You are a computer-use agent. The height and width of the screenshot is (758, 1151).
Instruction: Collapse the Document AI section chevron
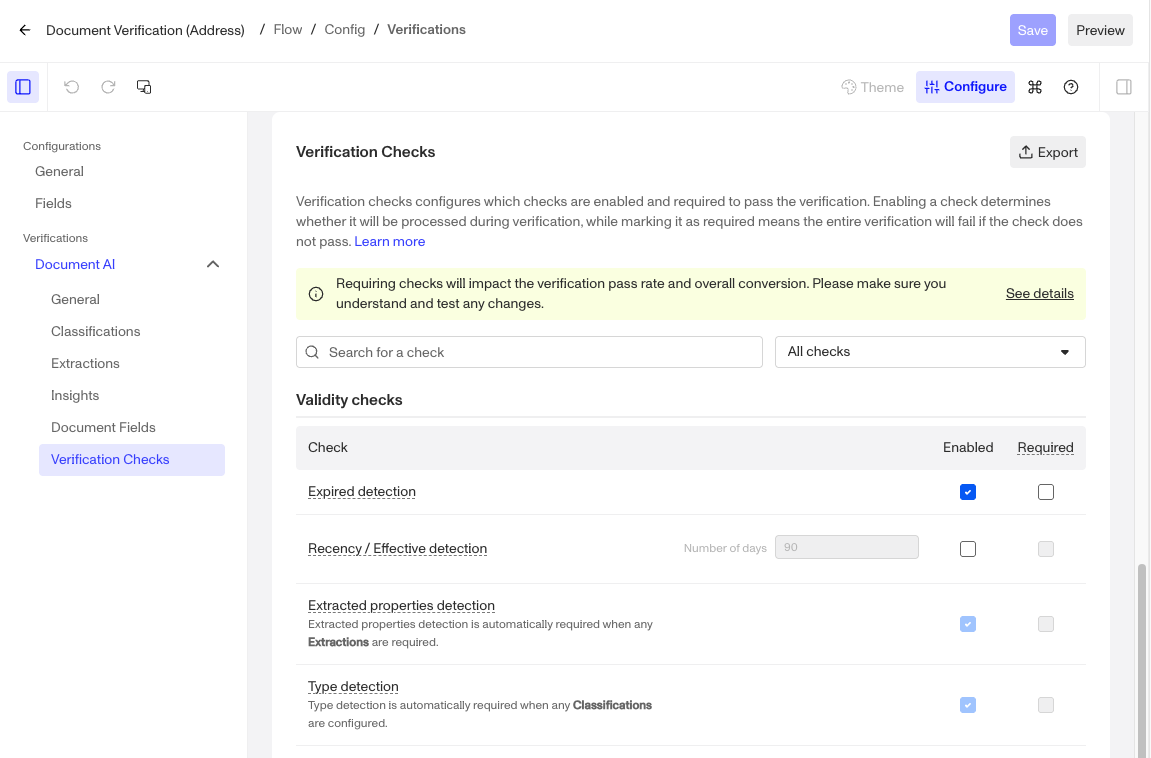(213, 264)
